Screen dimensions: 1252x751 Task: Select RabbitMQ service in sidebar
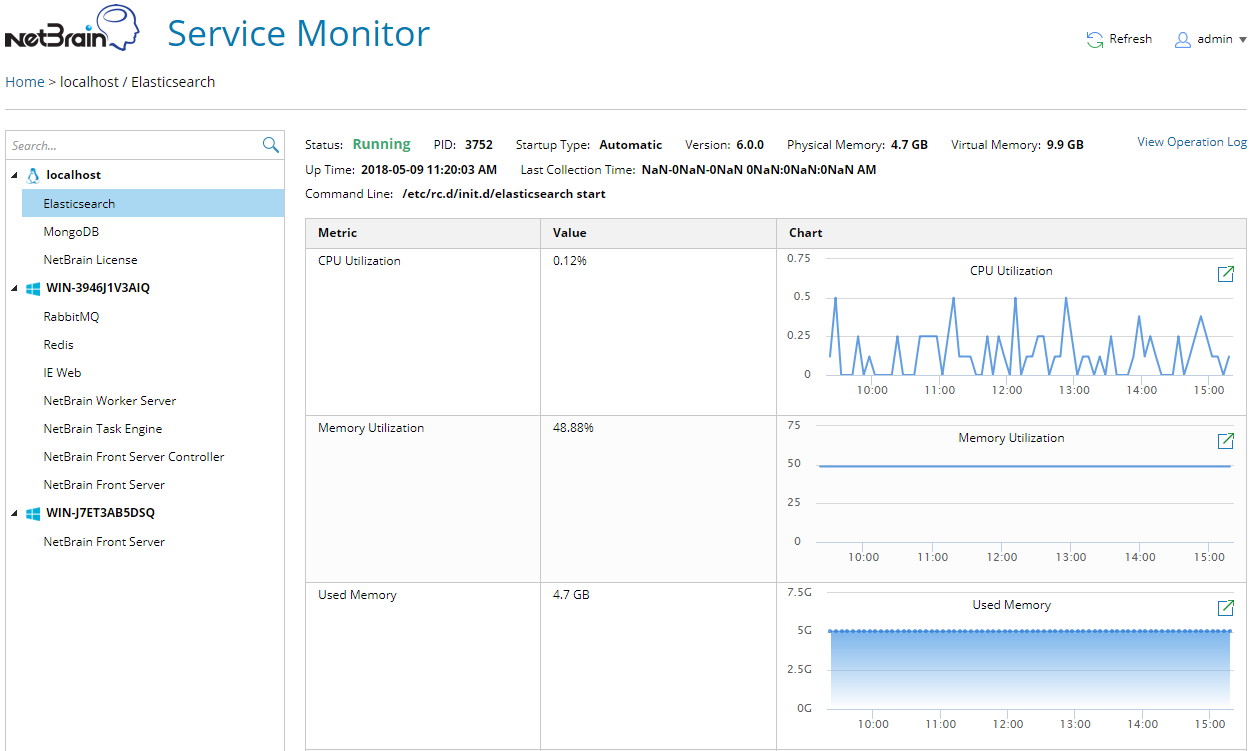71,317
